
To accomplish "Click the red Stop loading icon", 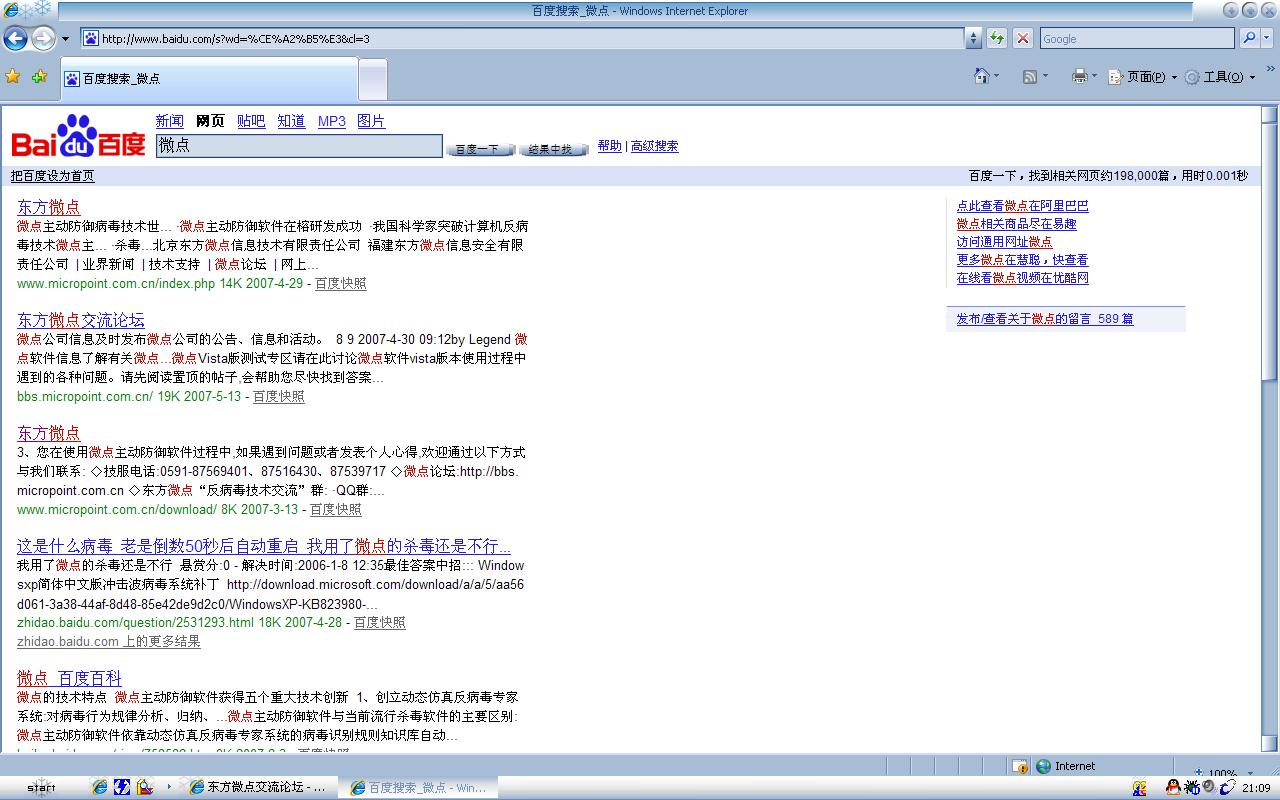I will pyautogui.click(x=1022, y=39).
